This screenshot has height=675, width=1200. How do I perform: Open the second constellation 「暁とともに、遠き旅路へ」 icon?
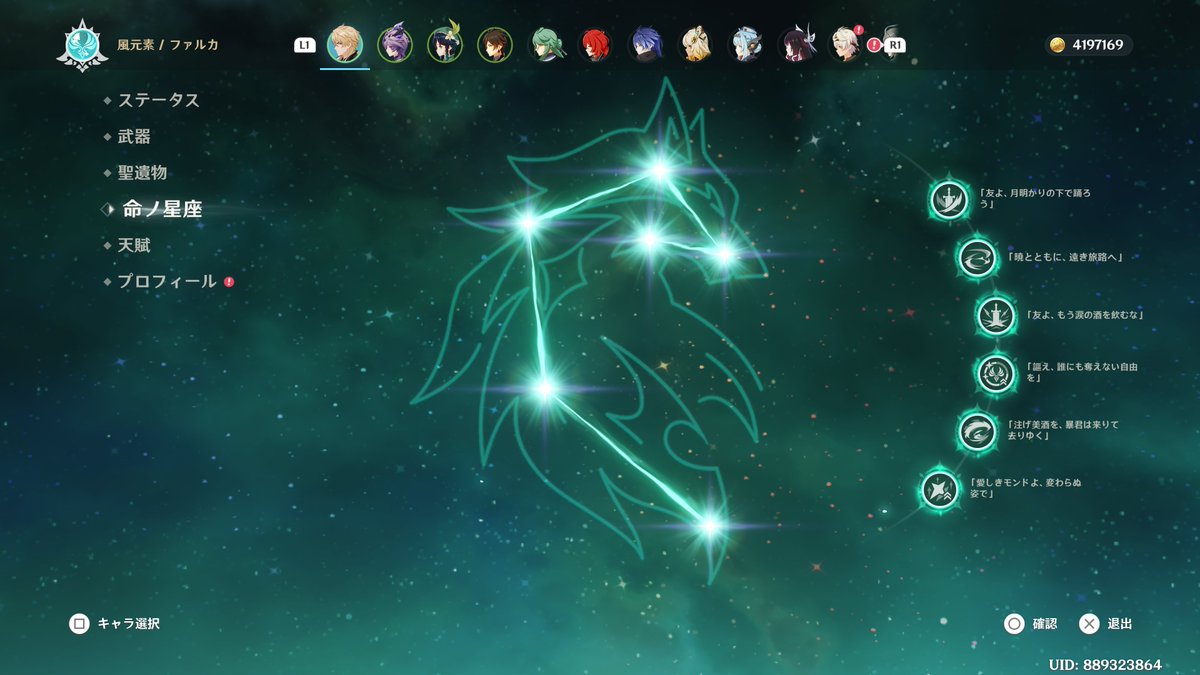(x=975, y=258)
